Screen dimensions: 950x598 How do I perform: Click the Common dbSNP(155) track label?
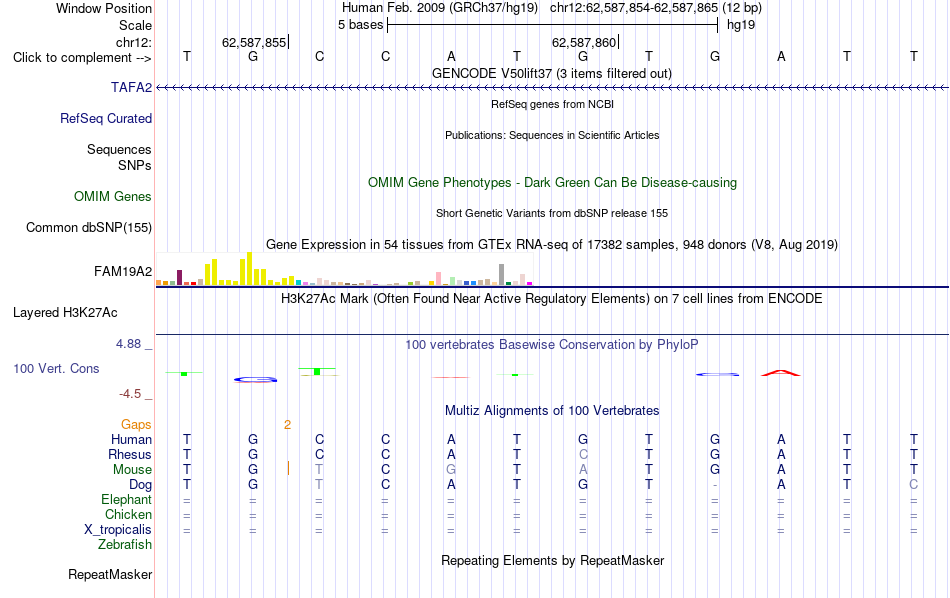tap(89, 228)
